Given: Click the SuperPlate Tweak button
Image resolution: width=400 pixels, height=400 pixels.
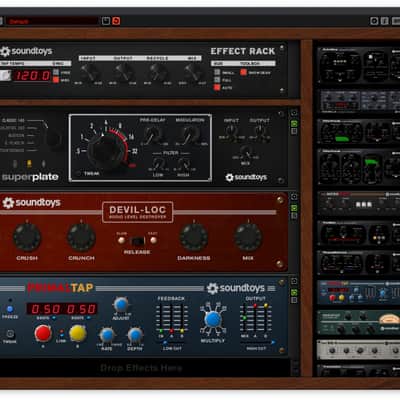Looking at the screenshot, I should coord(79,173).
